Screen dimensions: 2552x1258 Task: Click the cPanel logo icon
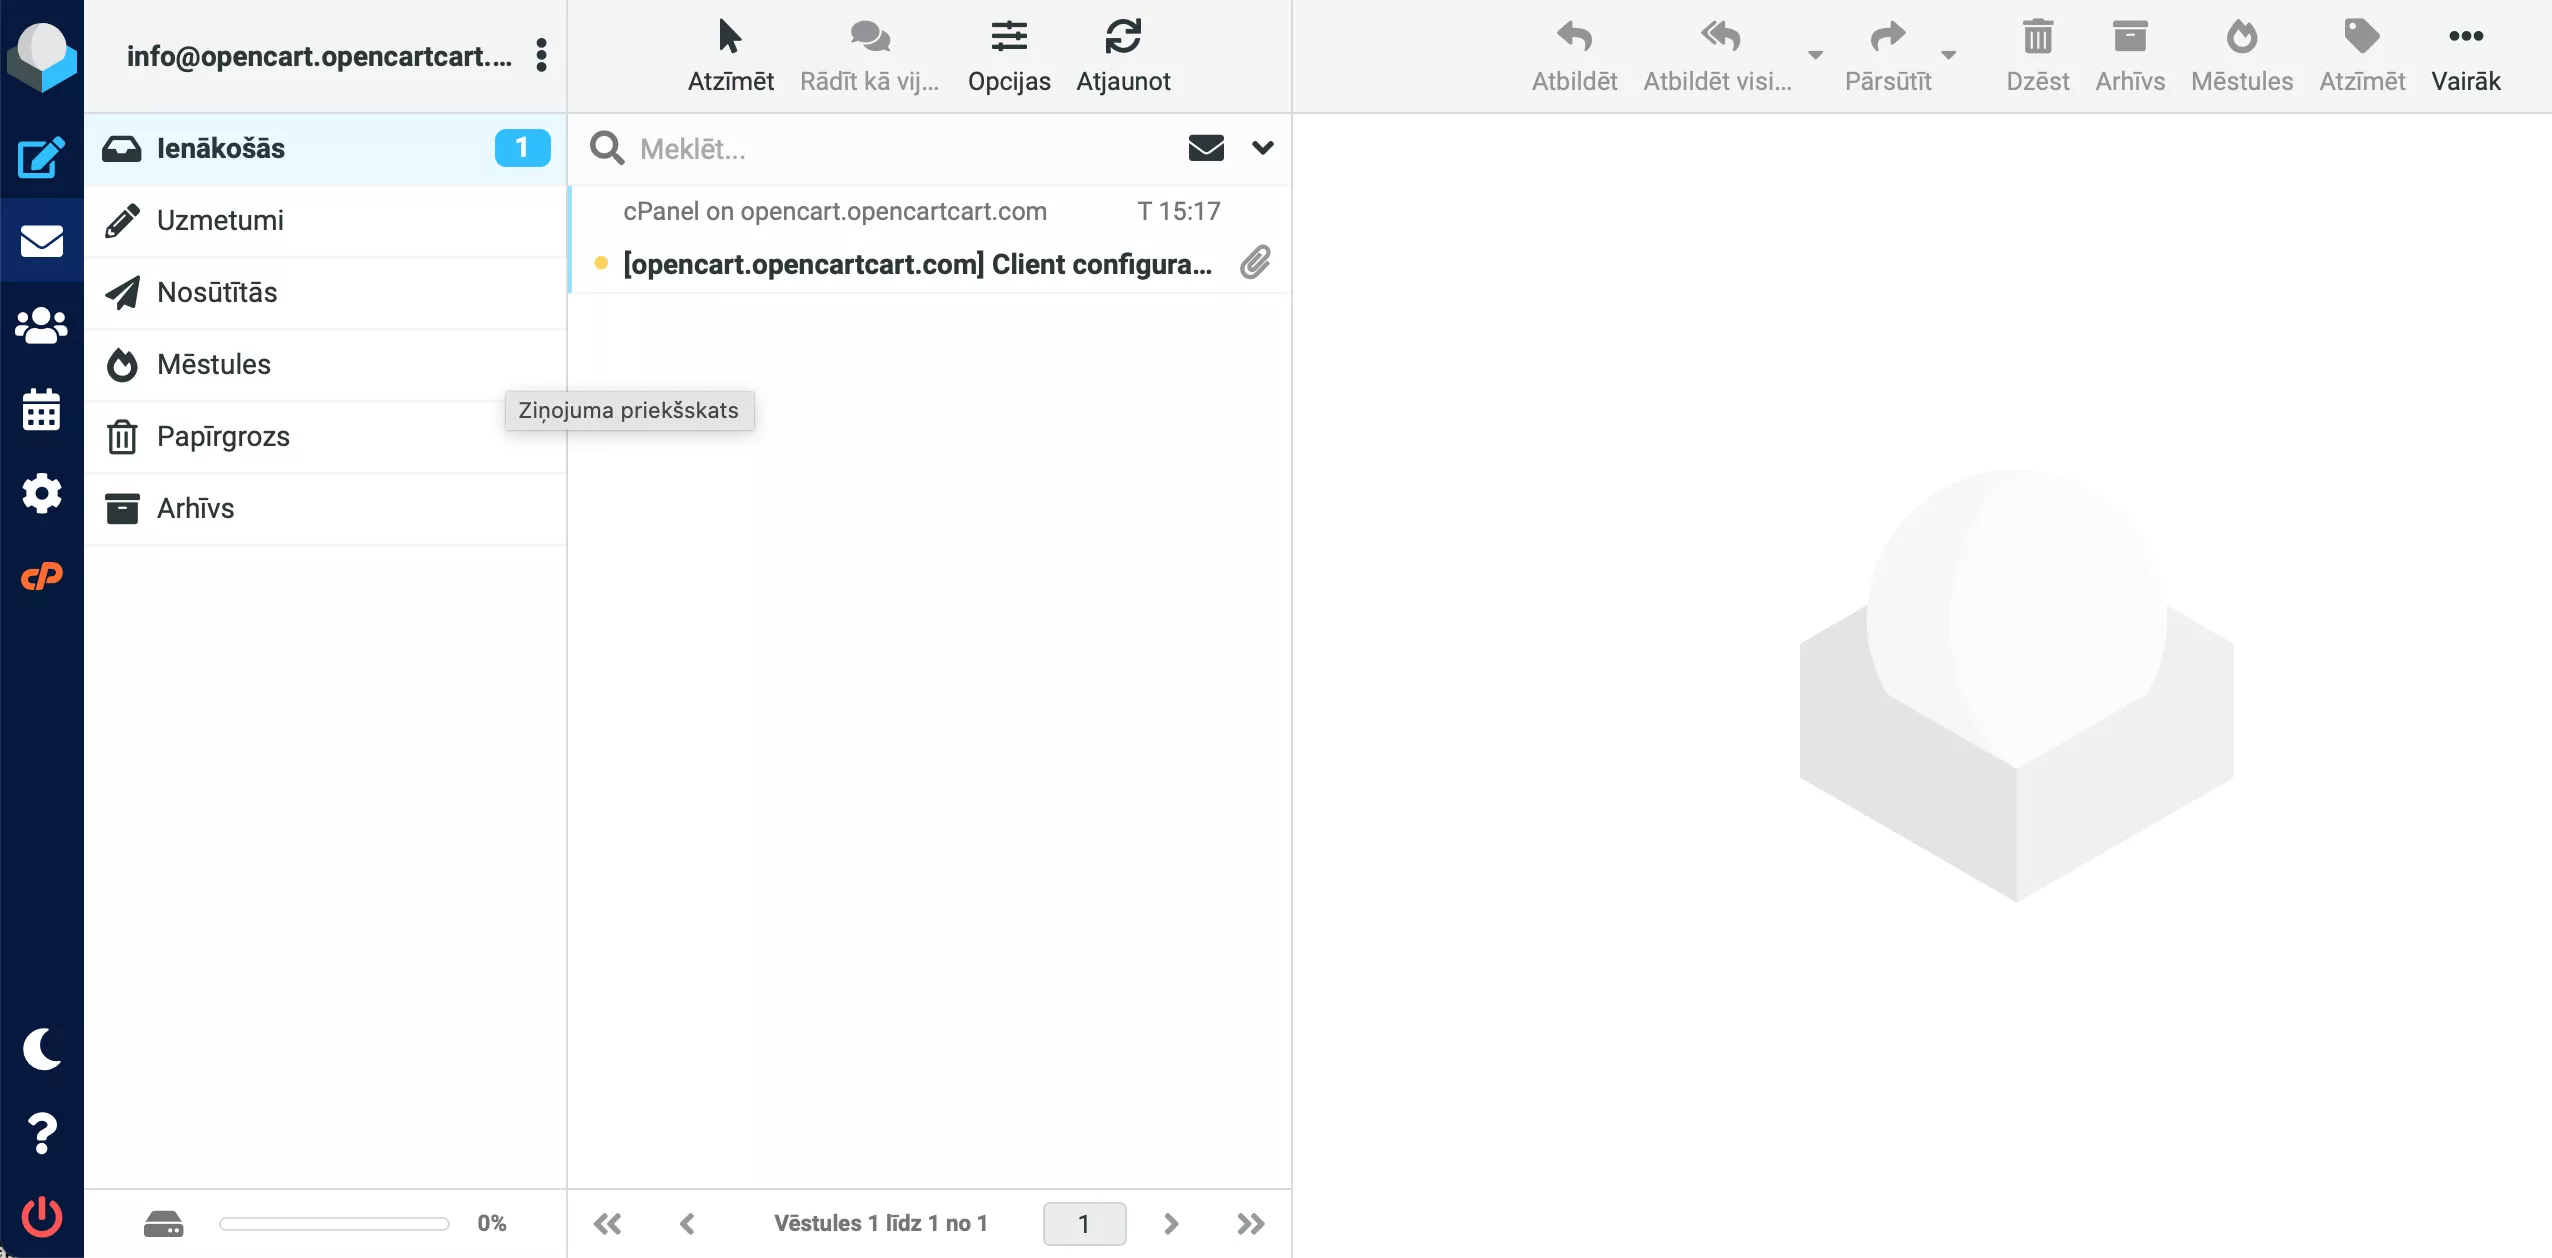click(x=41, y=577)
